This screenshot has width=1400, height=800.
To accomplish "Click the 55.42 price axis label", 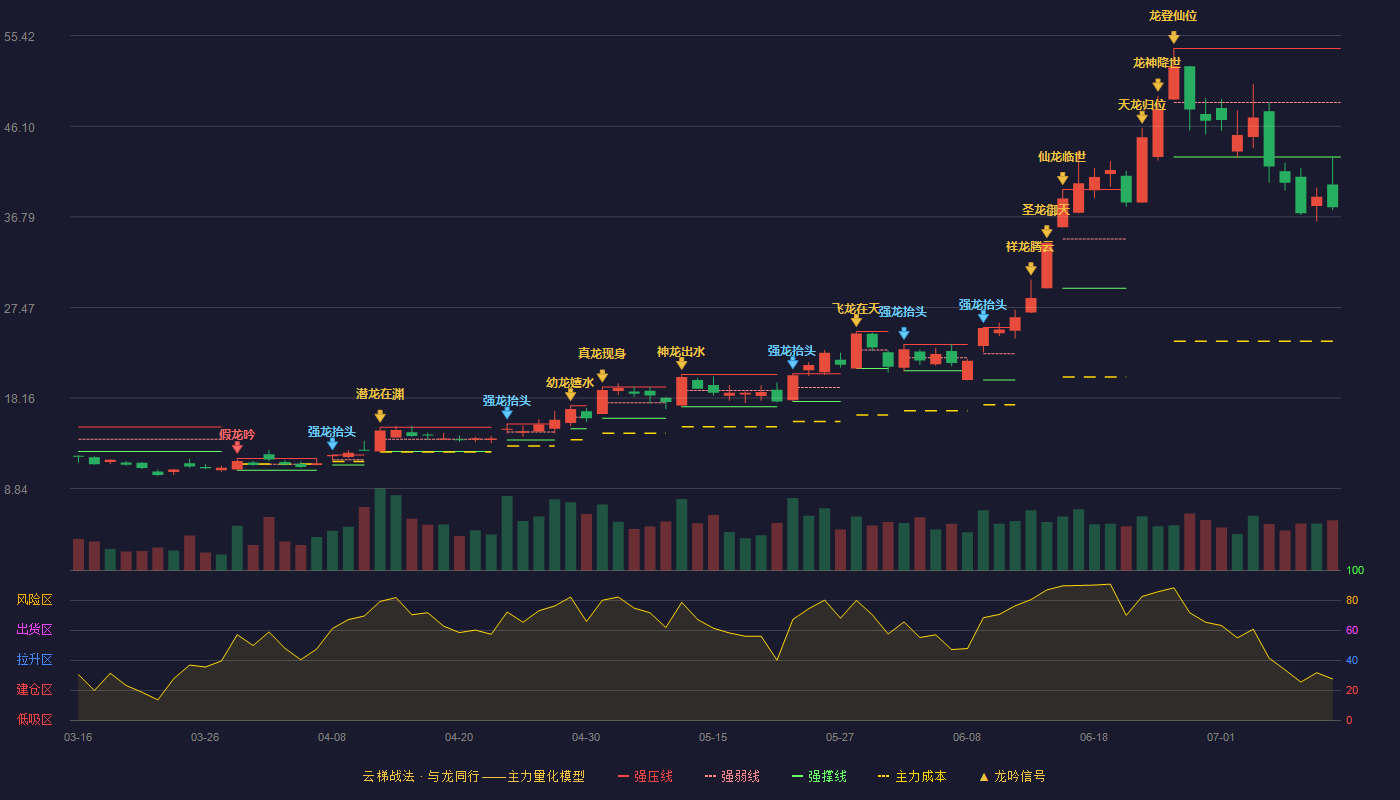I will point(19,37).
